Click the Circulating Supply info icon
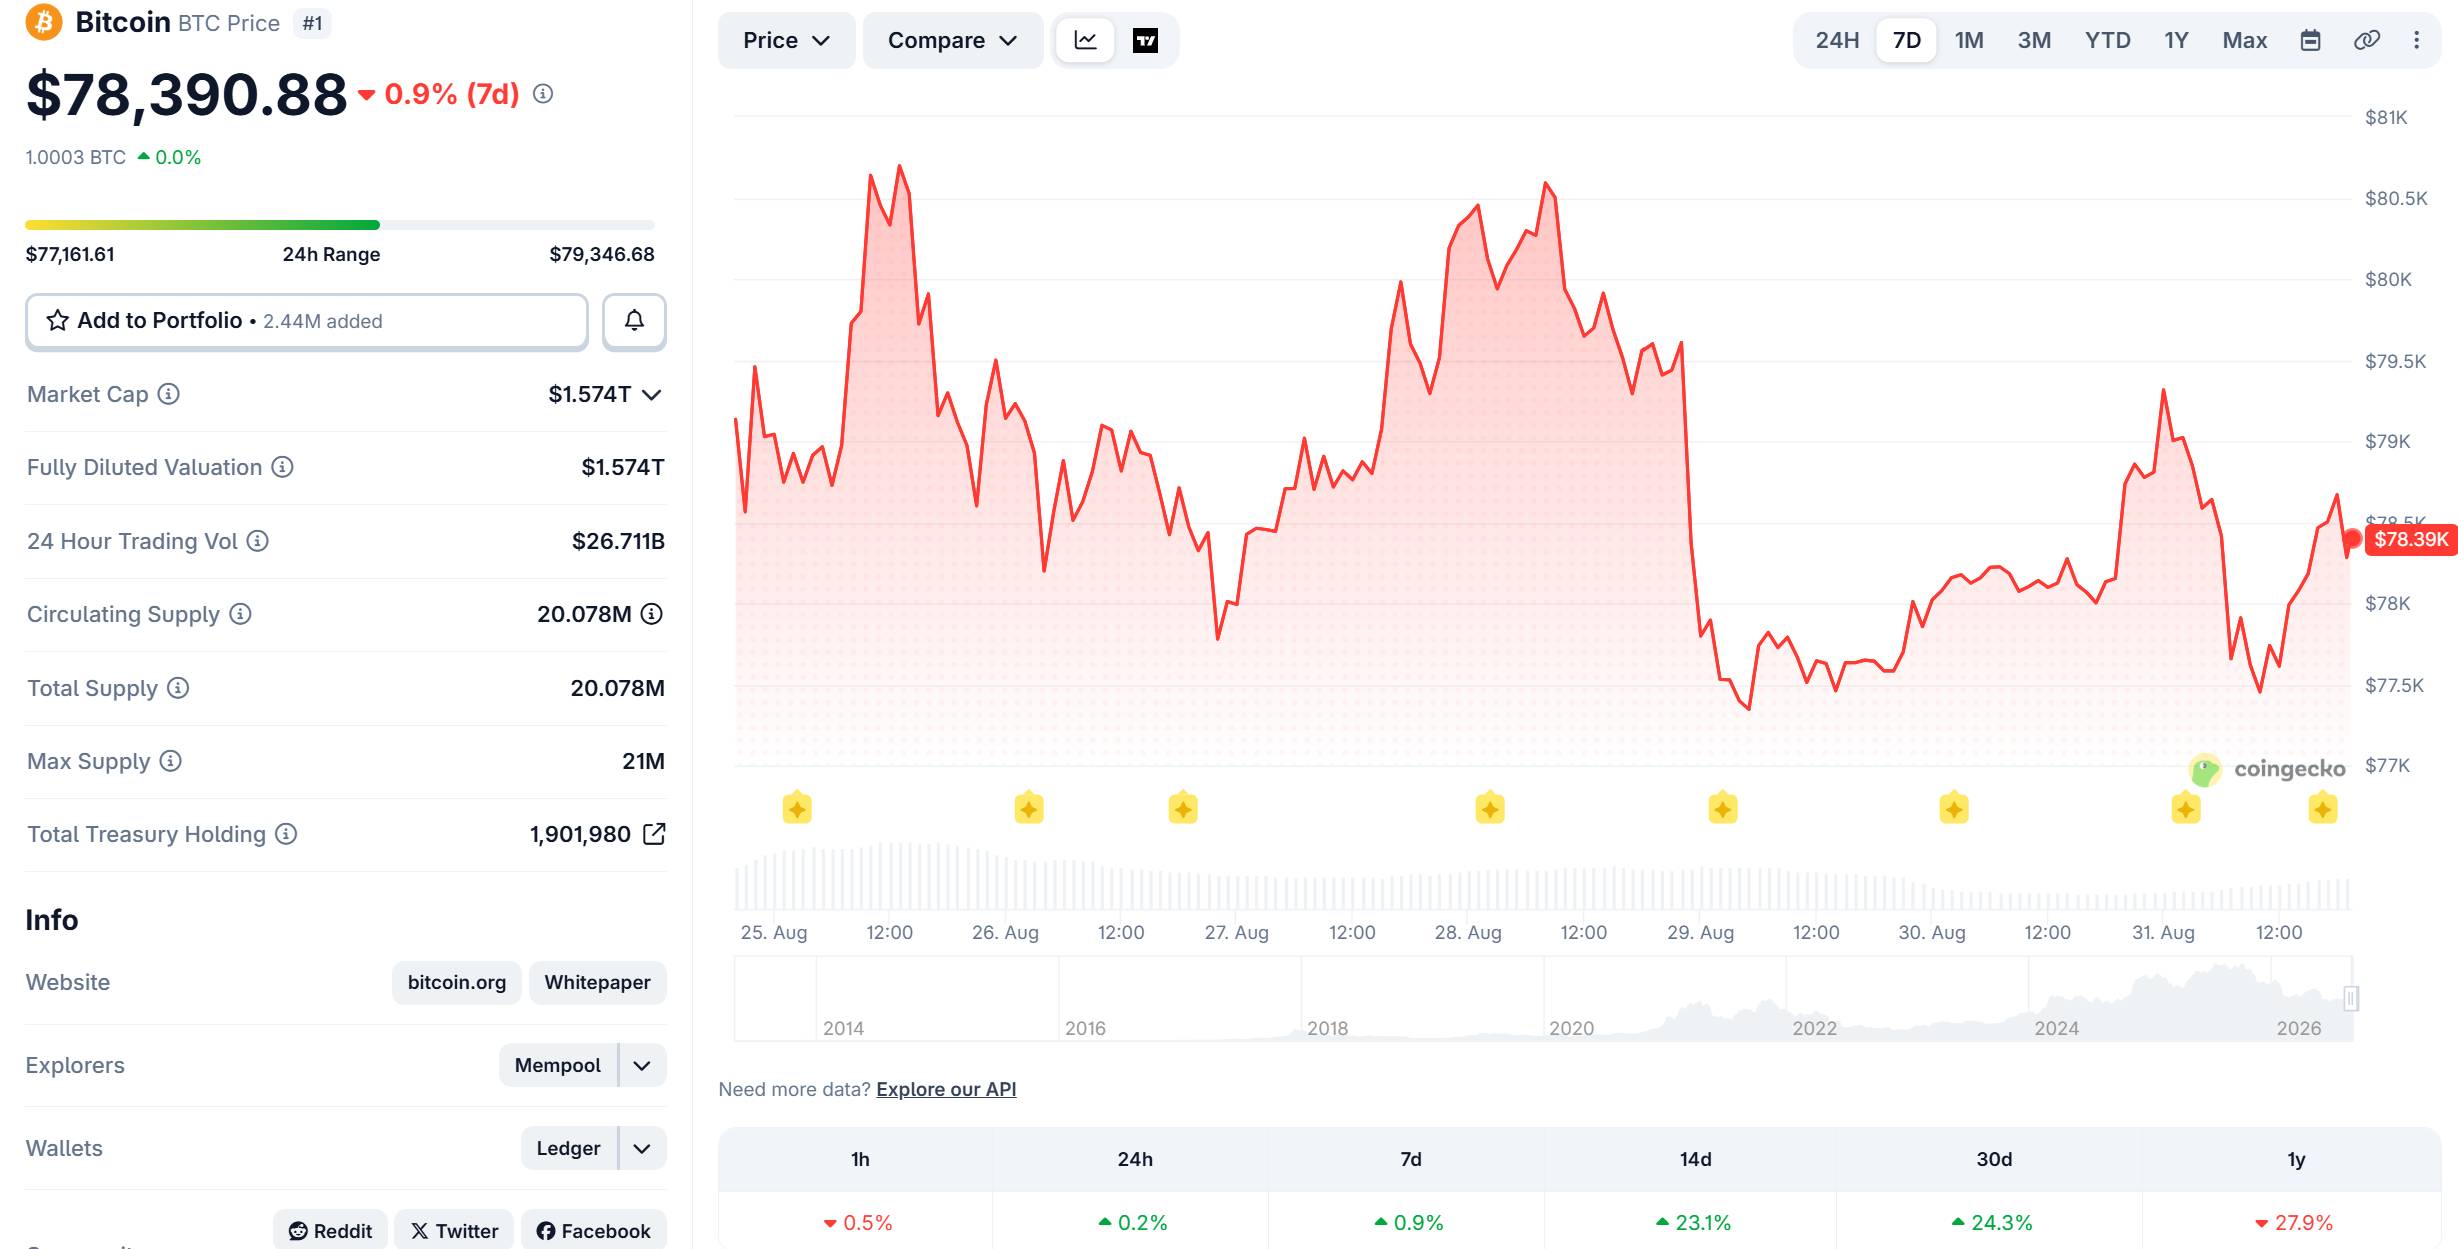This screenshot has width=2458, height=1249. pos(240,614)
